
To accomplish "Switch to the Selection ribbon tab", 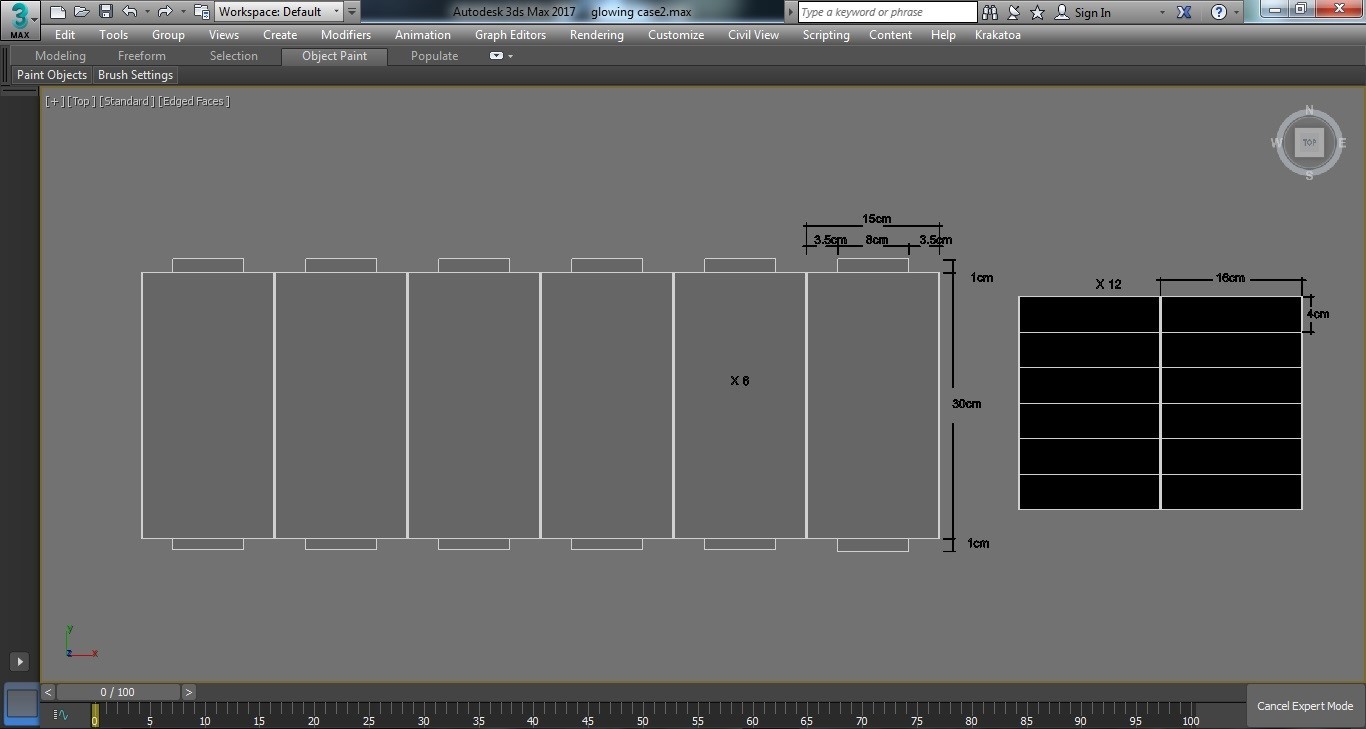I will click(x=234, y=56).
